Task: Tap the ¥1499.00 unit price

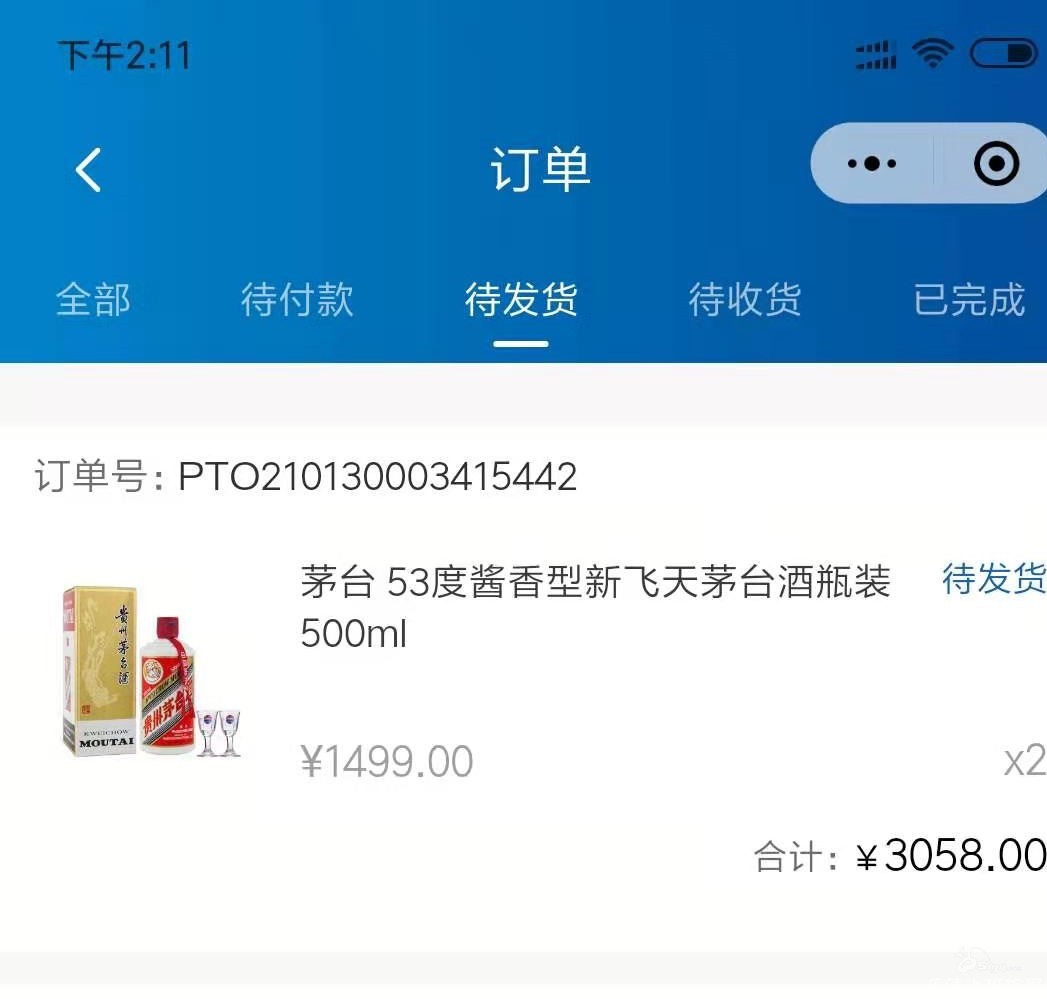Action: pos(387,761)
